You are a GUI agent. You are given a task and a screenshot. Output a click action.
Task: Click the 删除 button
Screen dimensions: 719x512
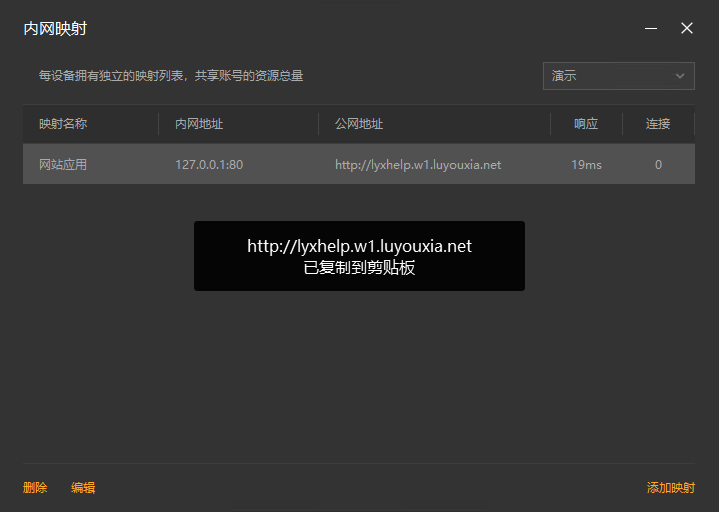pos(35,488)
